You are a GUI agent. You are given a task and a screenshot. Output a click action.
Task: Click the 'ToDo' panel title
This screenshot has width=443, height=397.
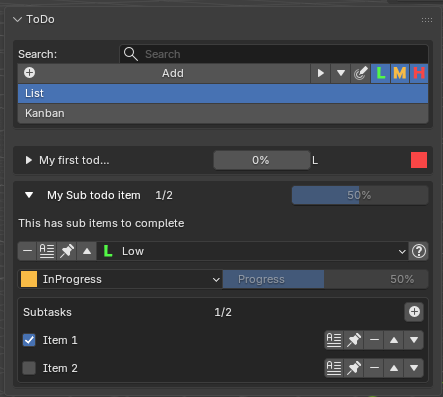(40, 19)
